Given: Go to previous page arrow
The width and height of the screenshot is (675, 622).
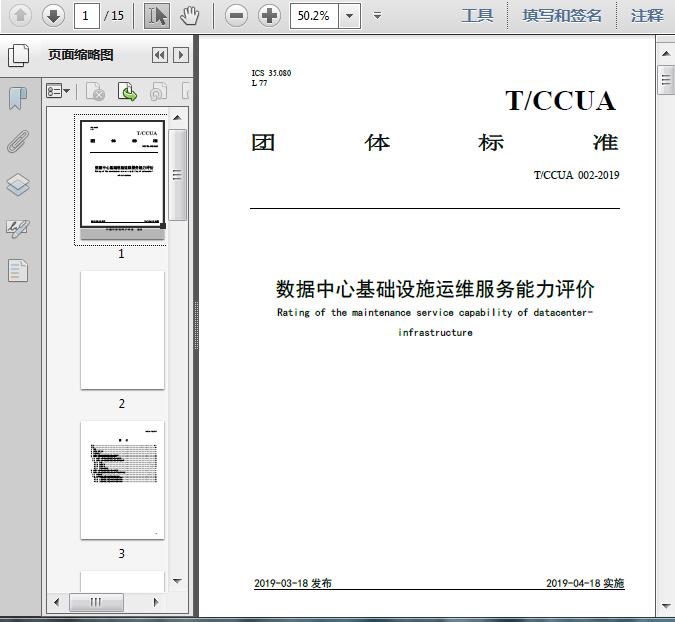Looking at the screenshot, I should click(x=20, y=16).
